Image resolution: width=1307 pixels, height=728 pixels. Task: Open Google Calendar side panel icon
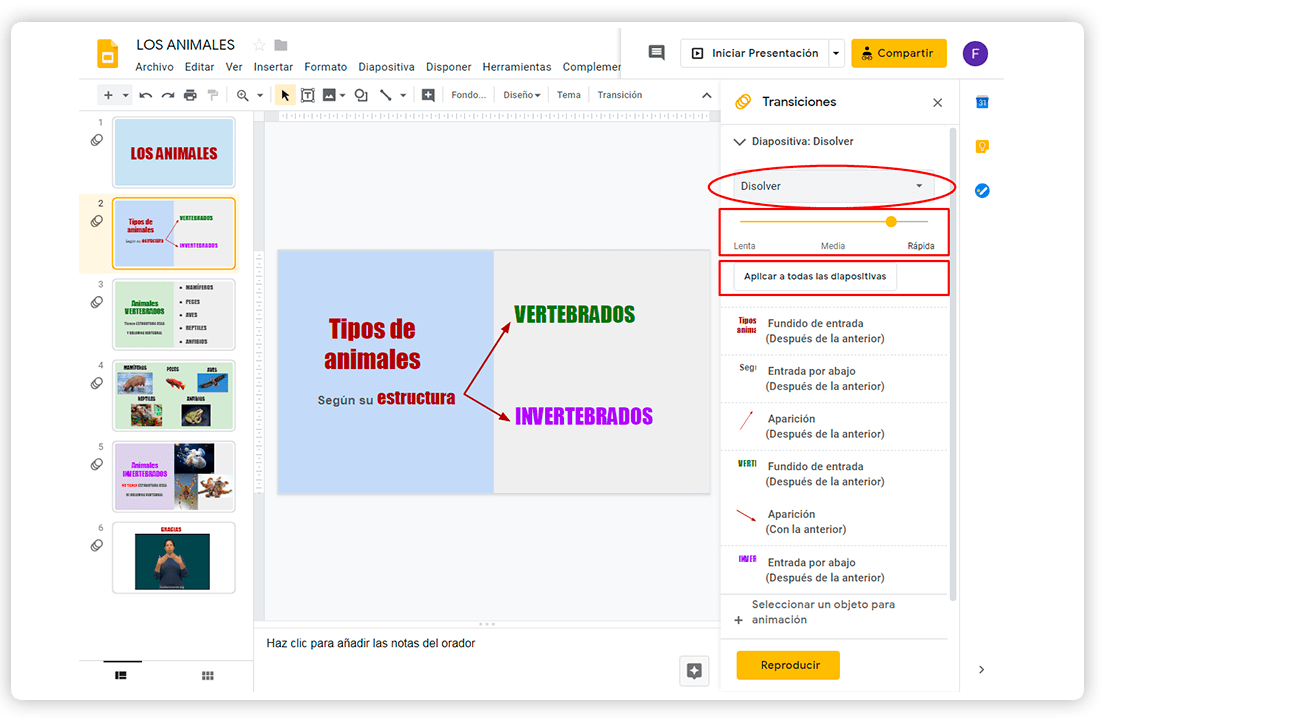(982, 102)
